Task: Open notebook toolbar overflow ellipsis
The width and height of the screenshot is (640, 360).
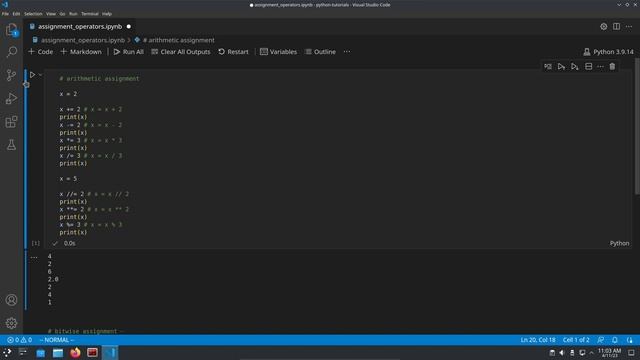Action: [347, 52]
